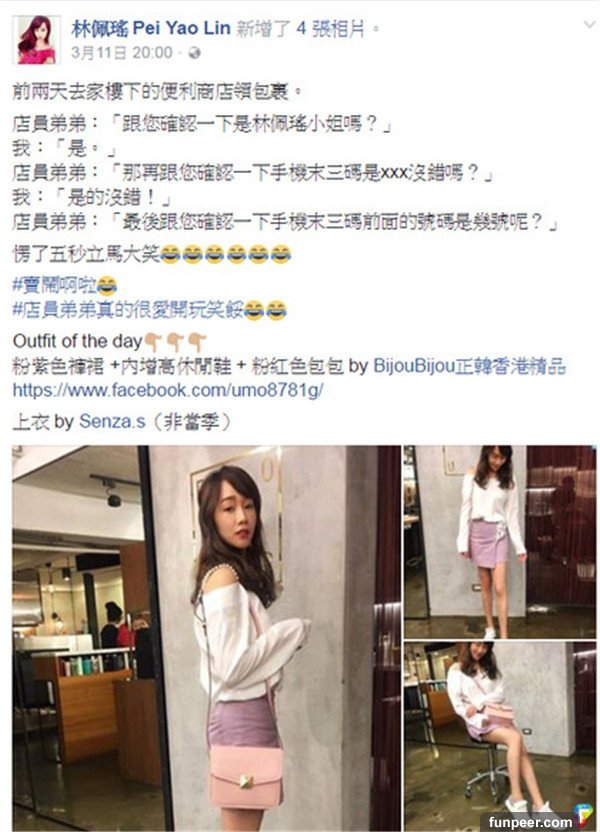Open the #店員弟弟真的很愛開玩笑餒 hashtag

(x=128, y=309)
